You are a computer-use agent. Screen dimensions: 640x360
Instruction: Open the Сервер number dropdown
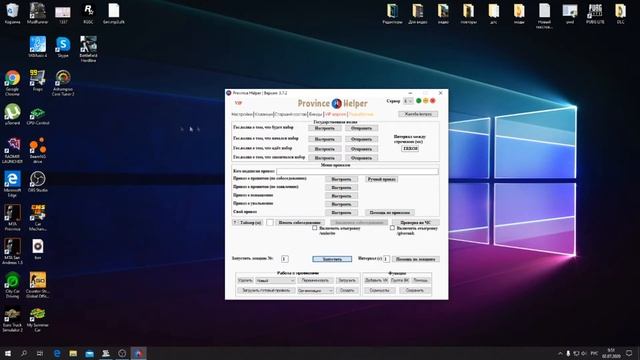[x=408, y=101]
